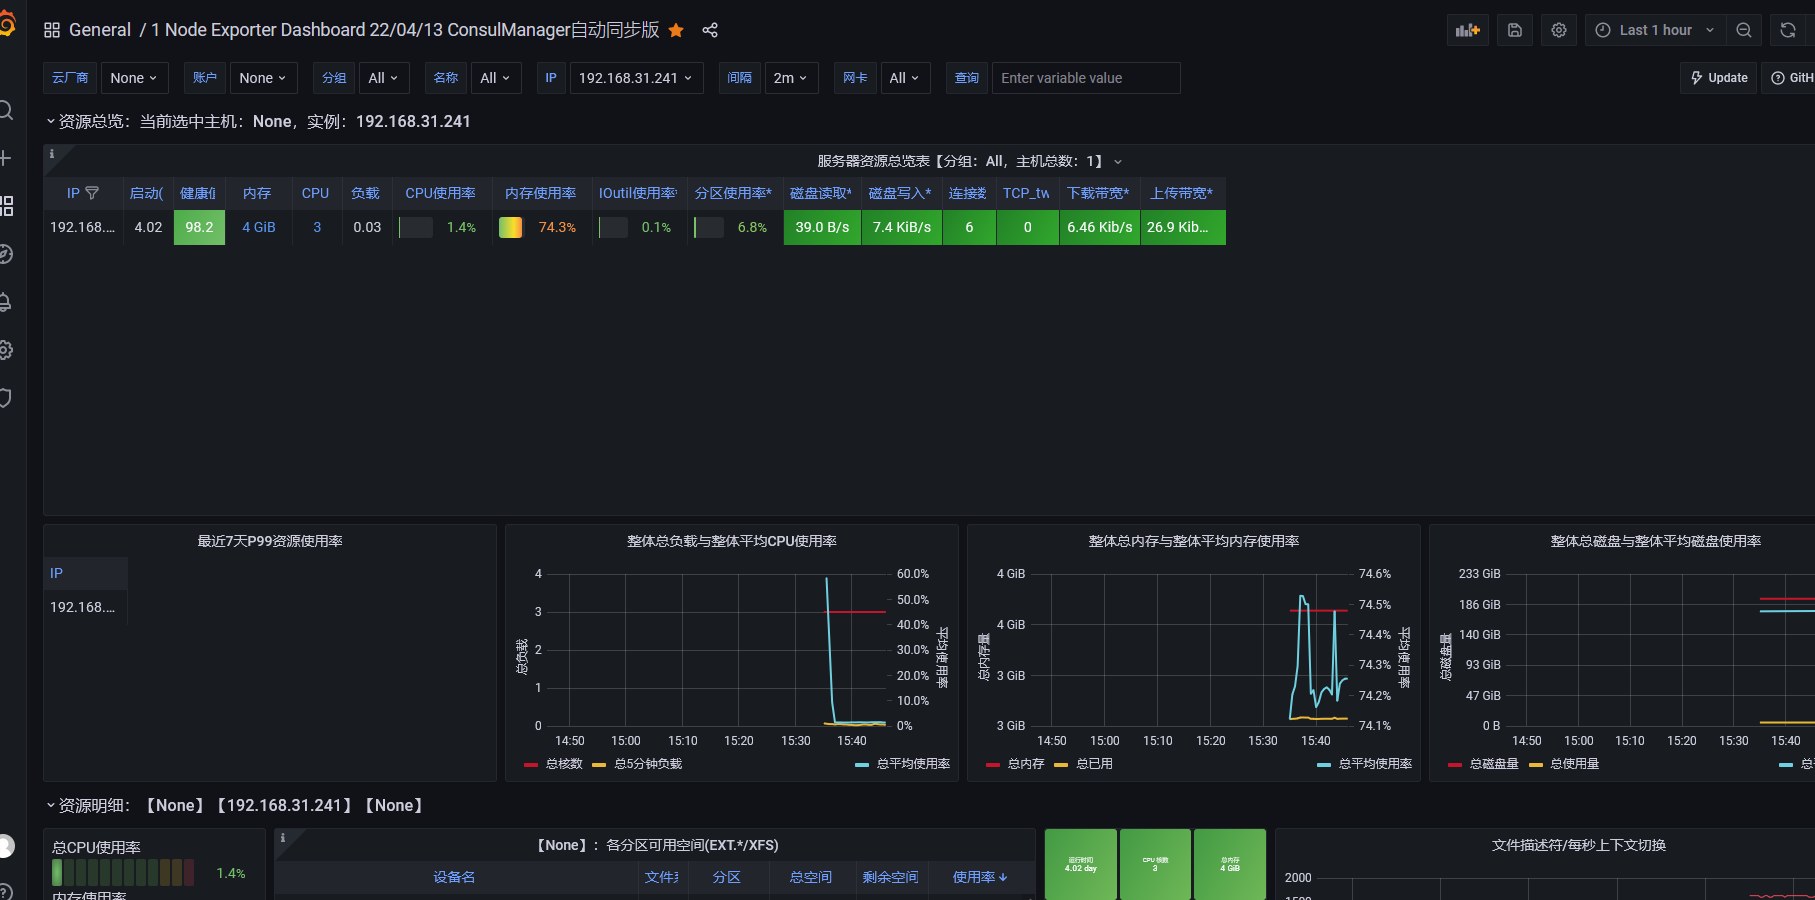Image resolution: width=1815 pixels, height=900 pixels.
Task: Click the Add panel icon
Action: (1468, 30)
